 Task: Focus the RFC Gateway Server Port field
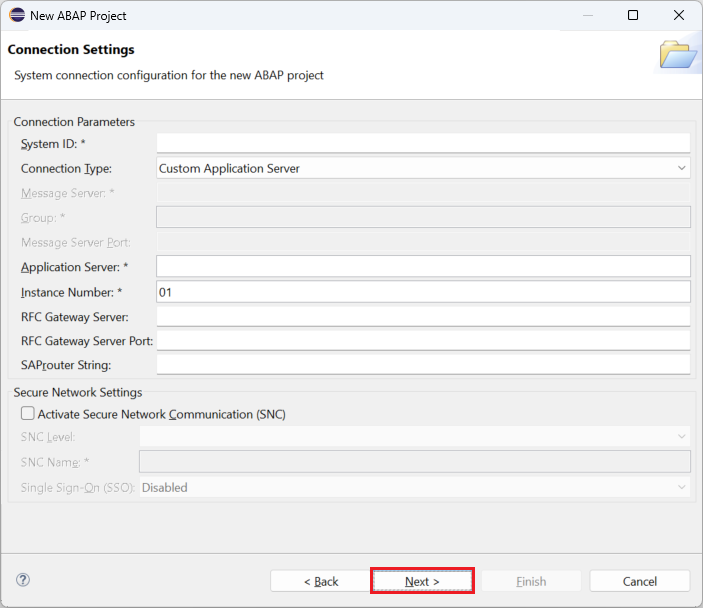click(x=424, y=340)
